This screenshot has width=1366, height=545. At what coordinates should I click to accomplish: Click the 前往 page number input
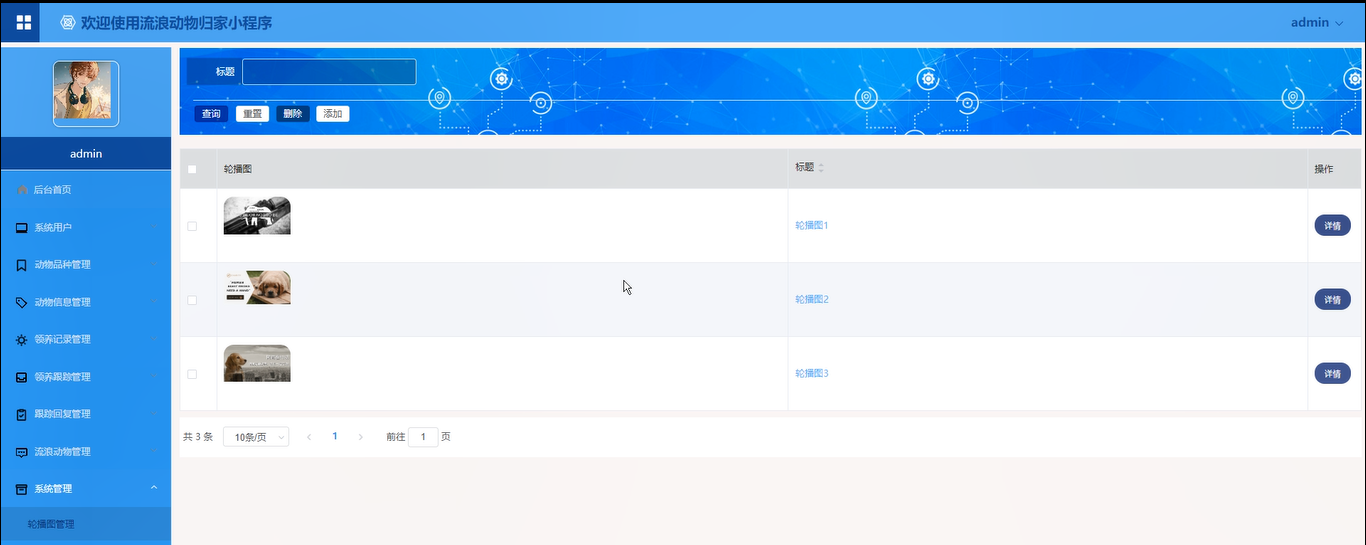[x=423, y=437]
